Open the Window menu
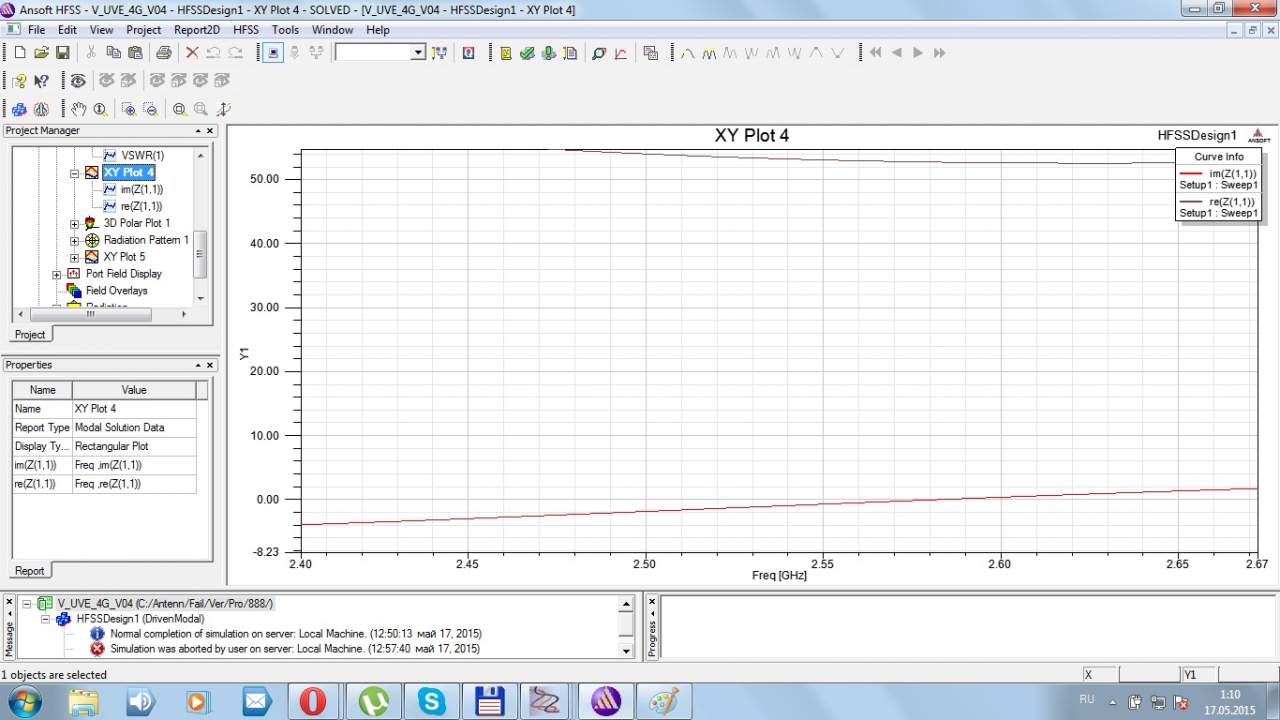This screenshot has width=1280, height=720. coord(332,30)
